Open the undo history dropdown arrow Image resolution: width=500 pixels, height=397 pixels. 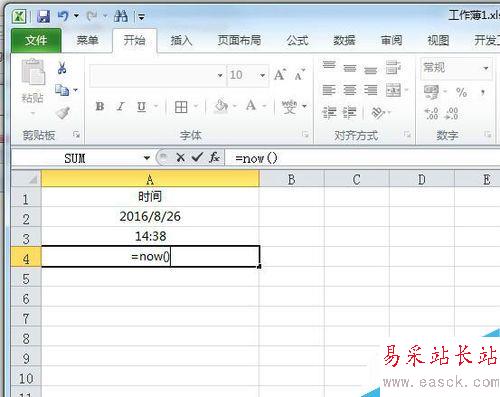click(76, 16)
